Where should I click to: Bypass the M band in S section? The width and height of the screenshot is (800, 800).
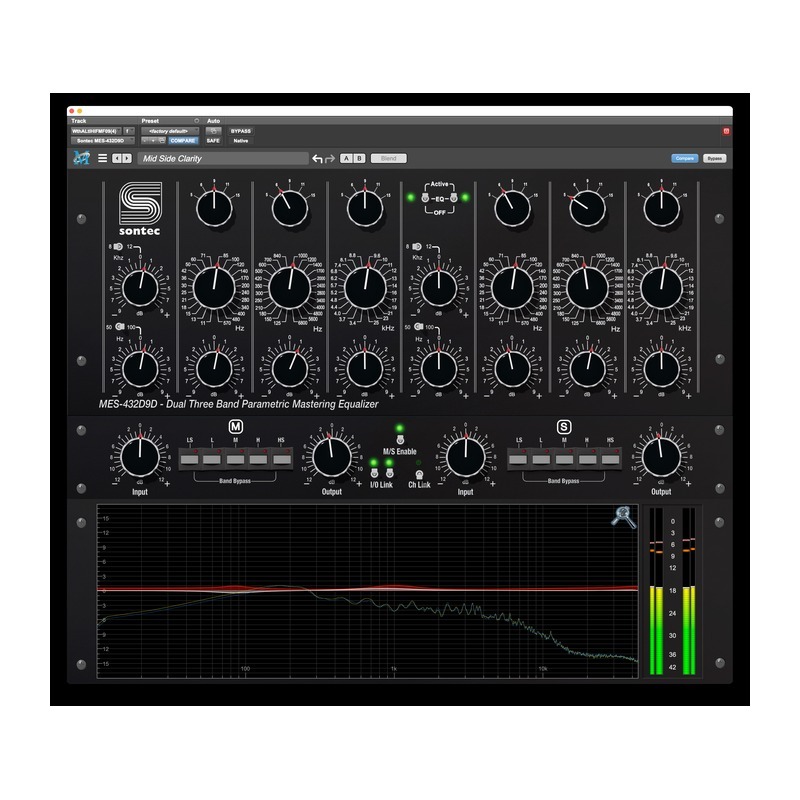[x=564, y=459]
